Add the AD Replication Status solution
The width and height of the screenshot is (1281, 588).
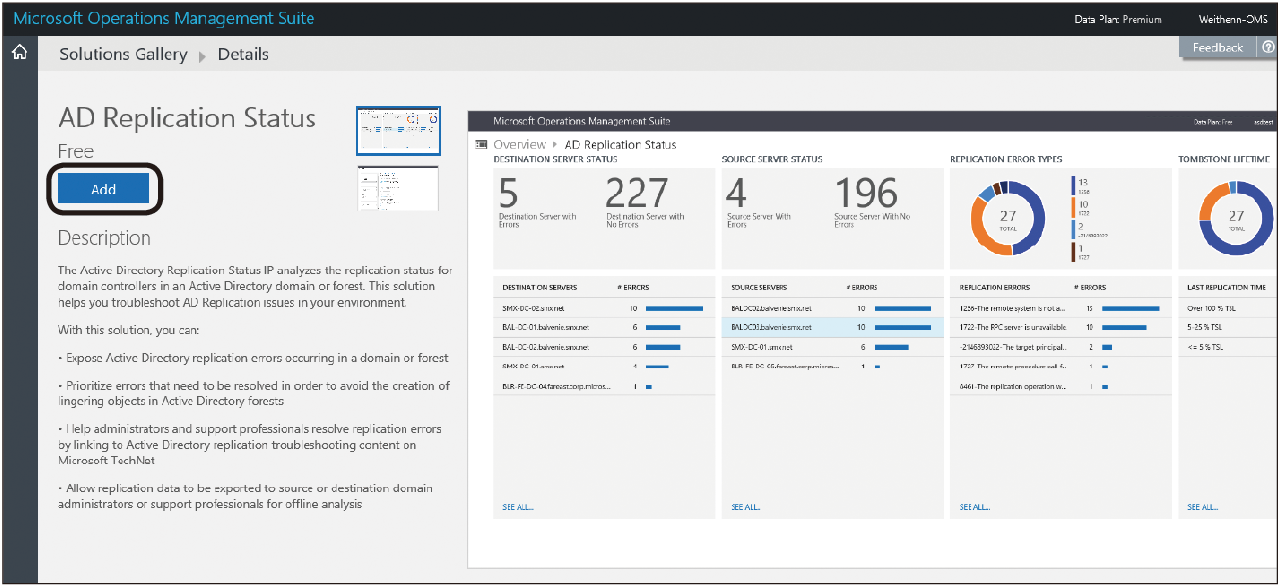[103, 189]
